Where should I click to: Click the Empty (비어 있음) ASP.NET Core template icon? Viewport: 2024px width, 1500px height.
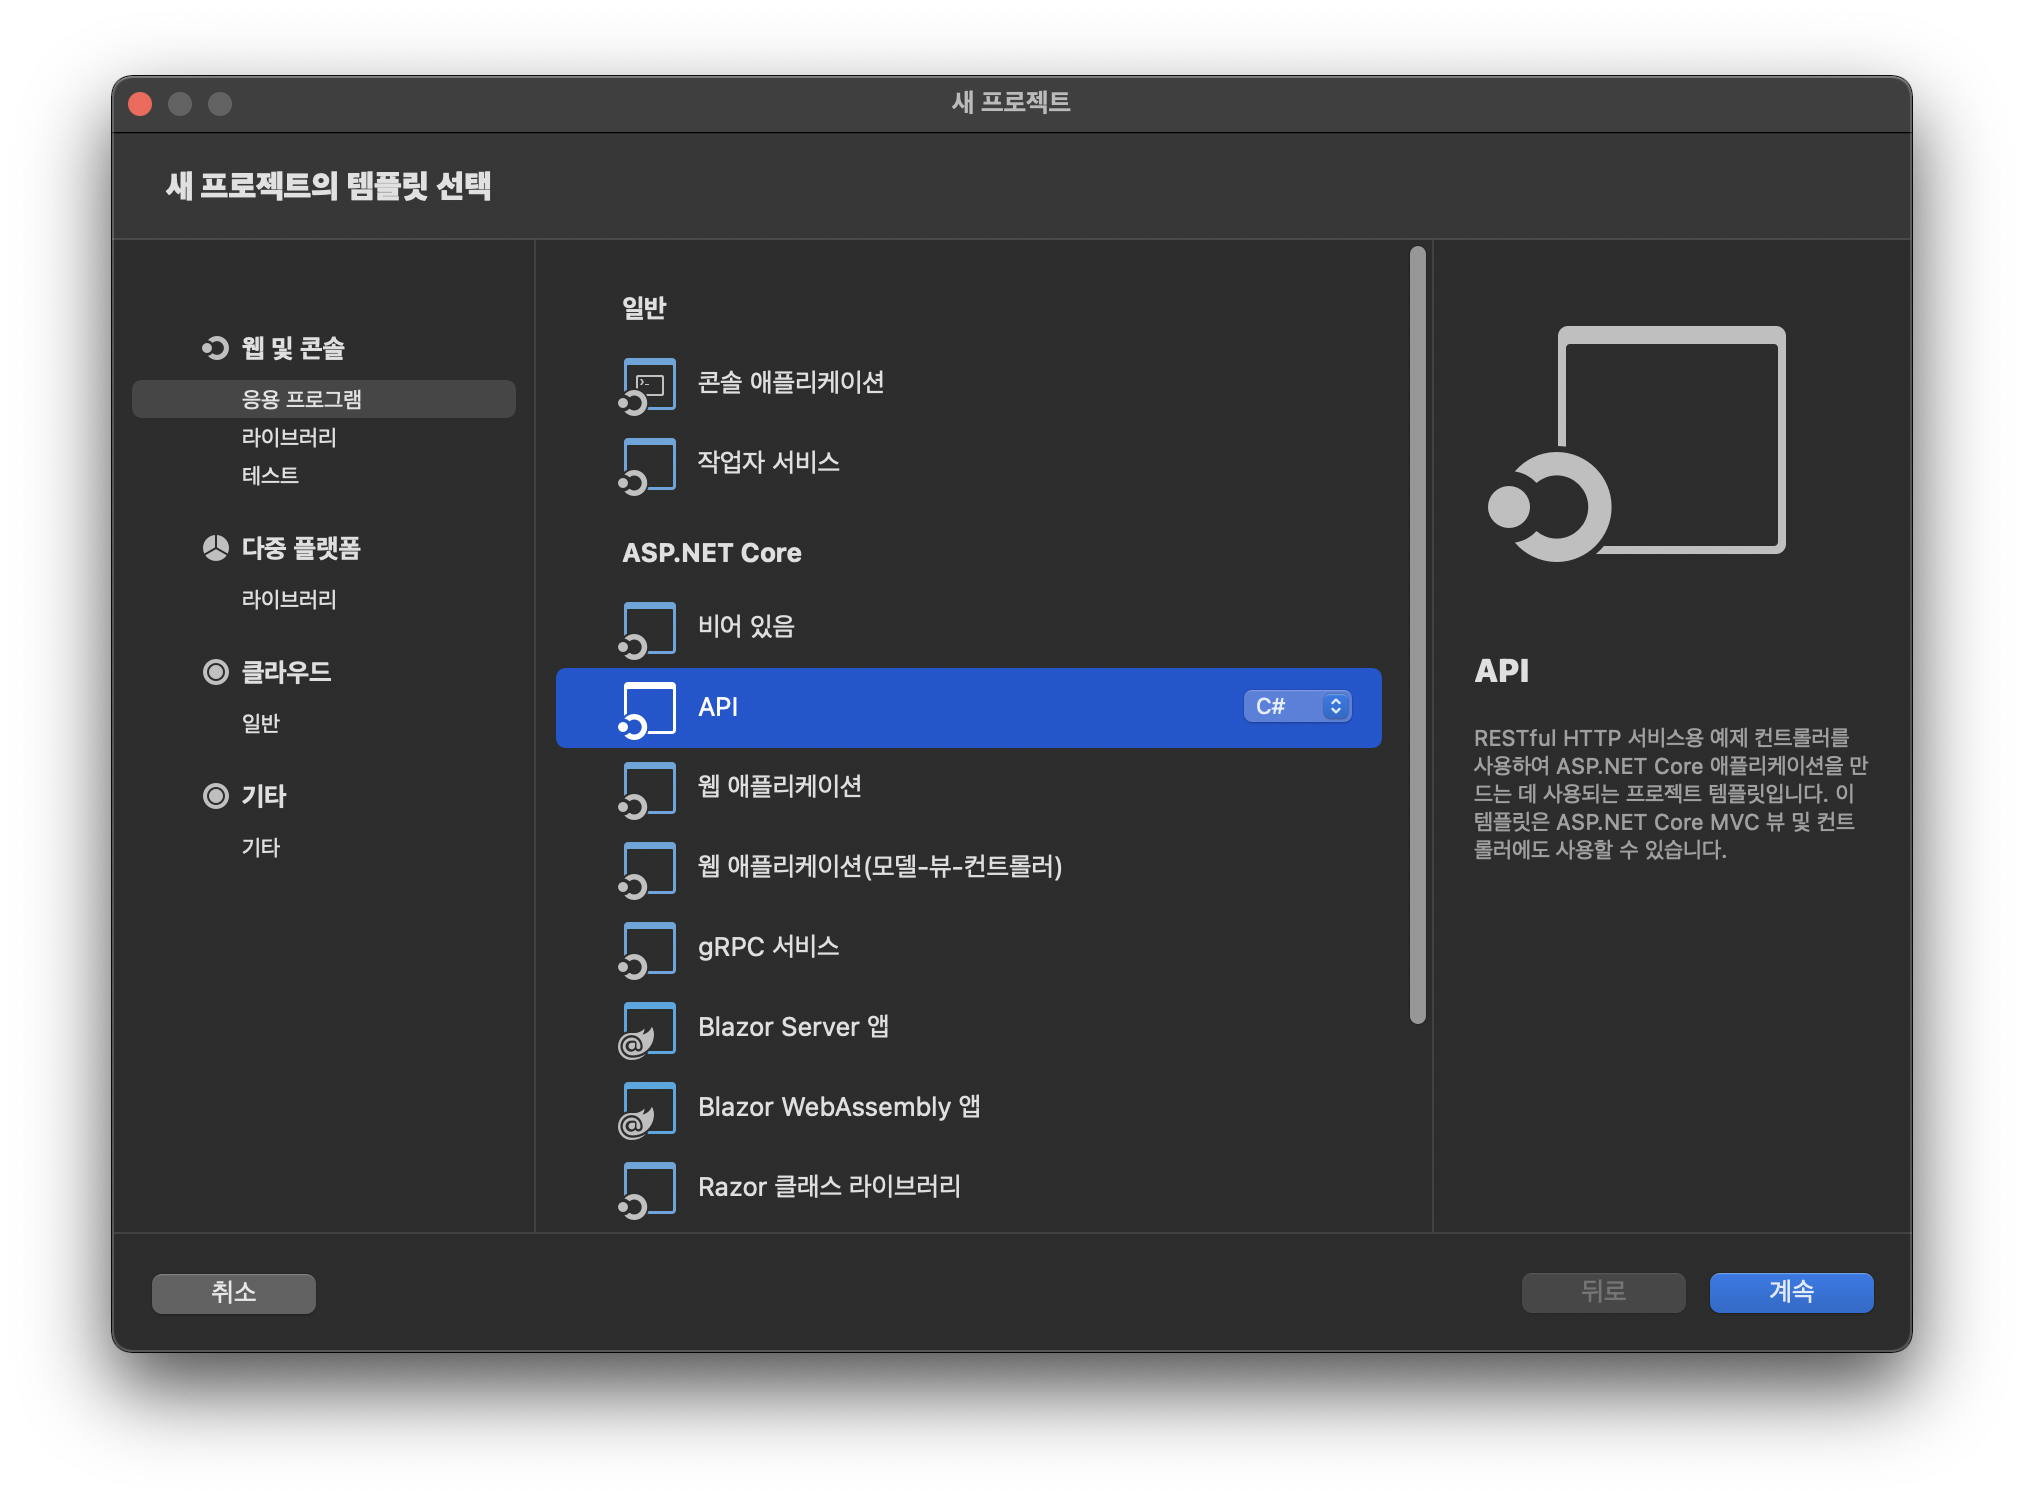click(647, 629)
